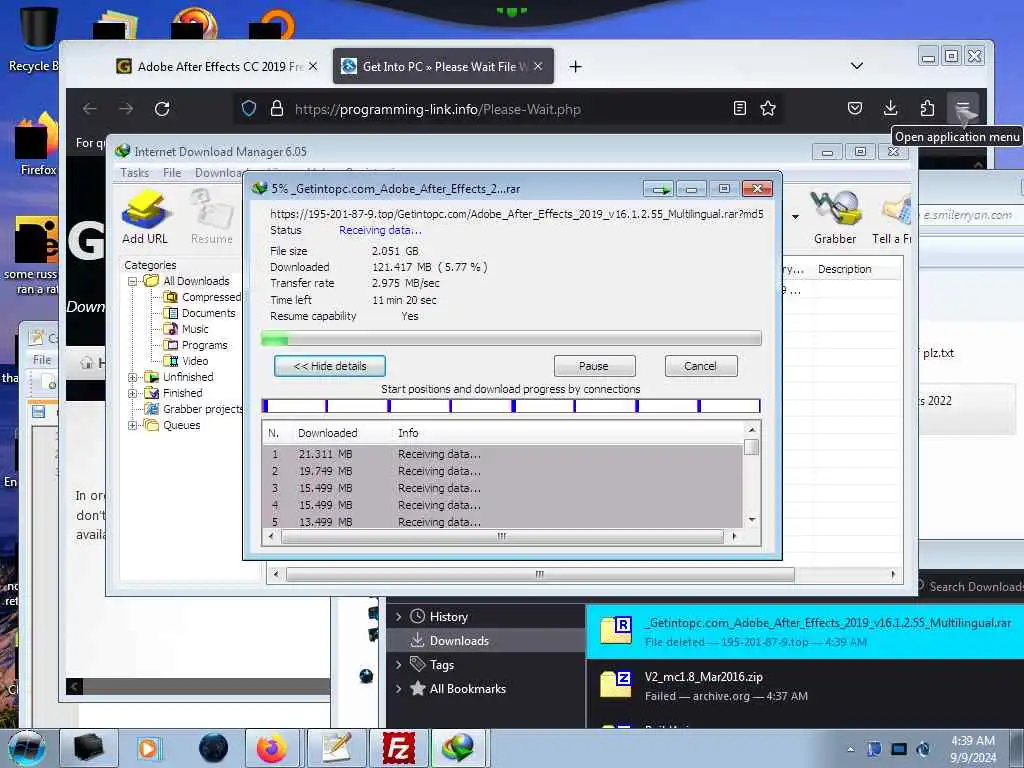
Task: Click the Add URL toolbar icon
Action: [x=144, y=216]
